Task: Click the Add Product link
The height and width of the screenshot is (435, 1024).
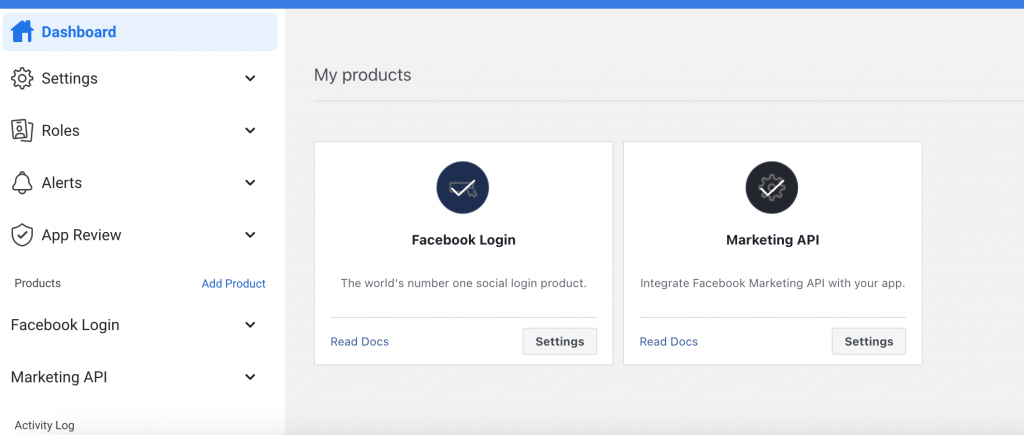Action: click(x=234, y=284)
